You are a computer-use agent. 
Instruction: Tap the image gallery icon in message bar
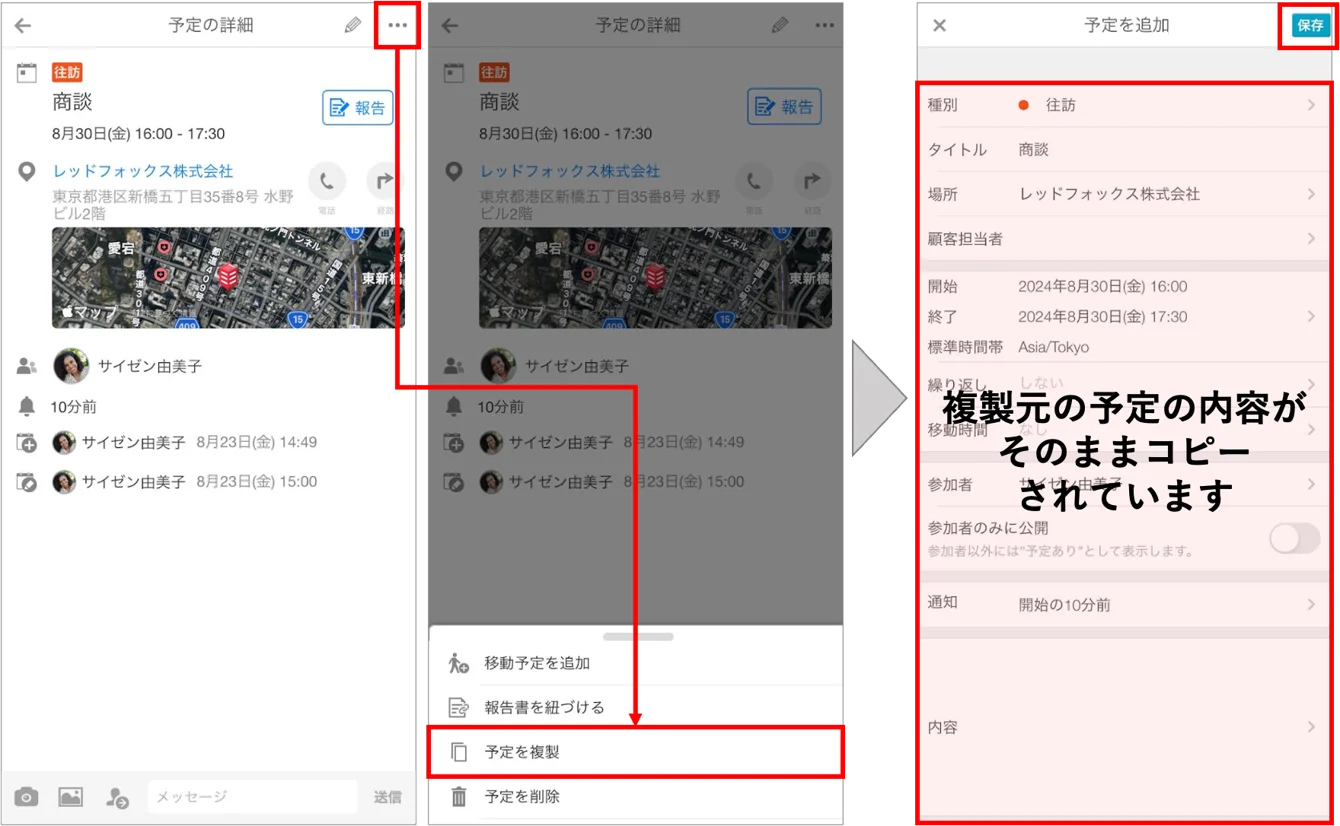70,797
